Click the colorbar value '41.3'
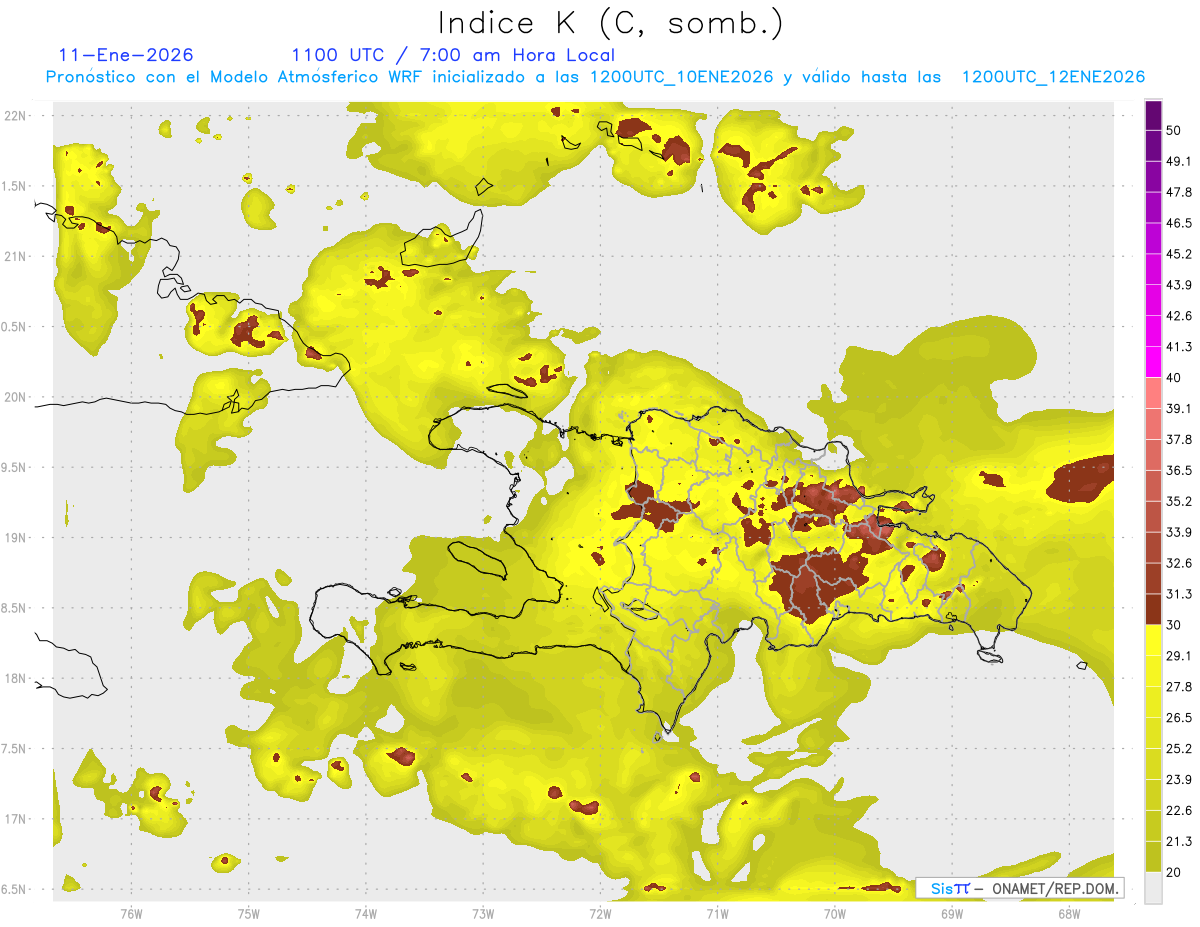The height and width of the screenshot is (927, 1200). point(1180,347)
